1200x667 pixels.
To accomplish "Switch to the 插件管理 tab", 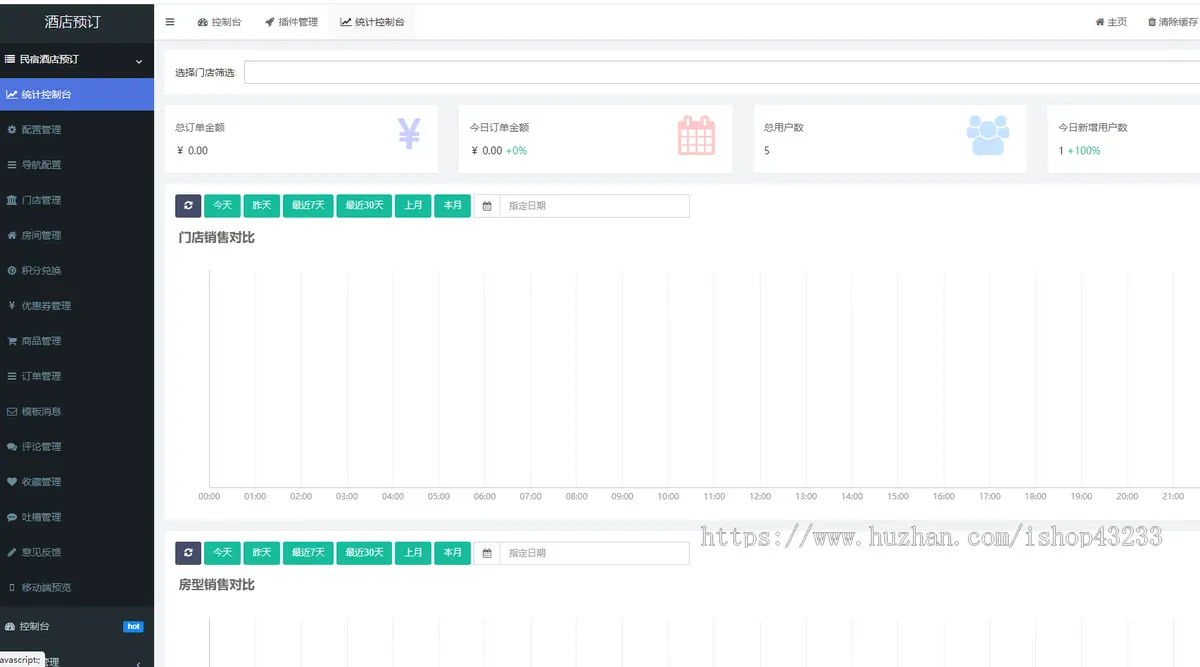I will coord(291,22).
